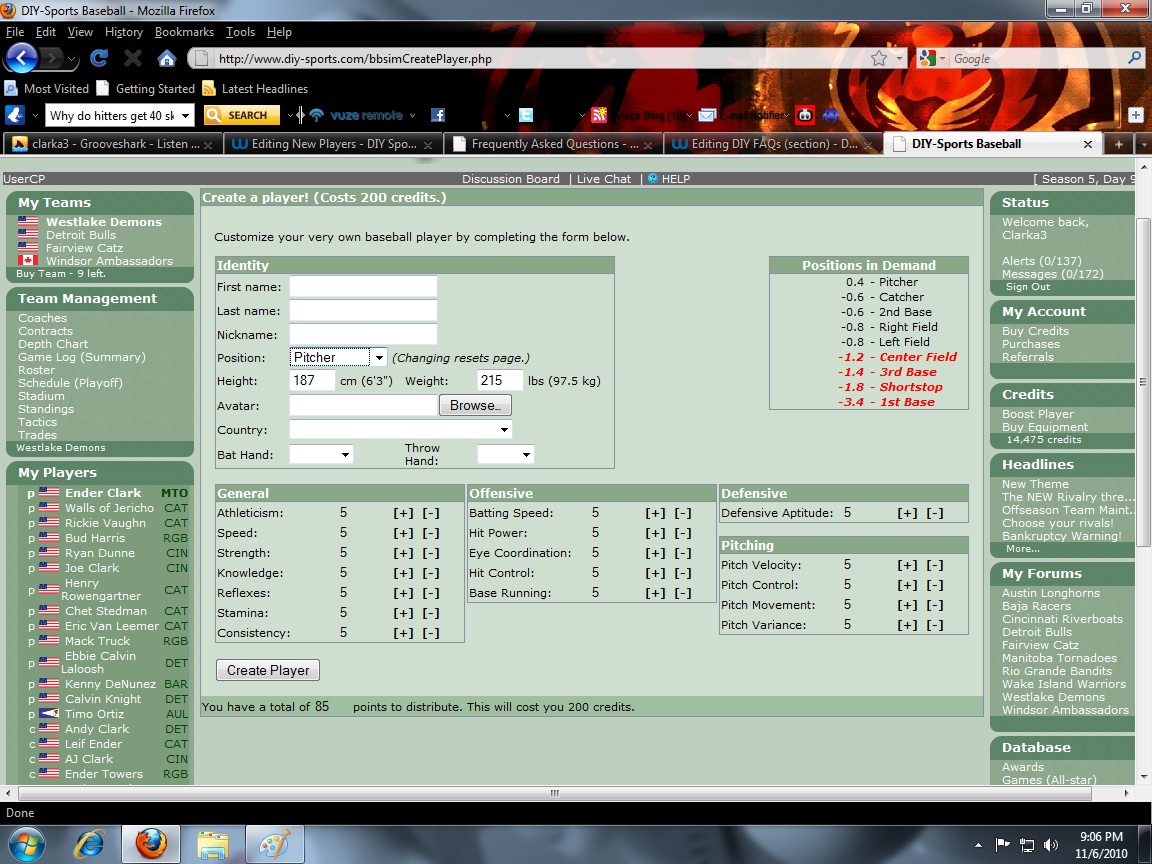Open the Position dropdown showing Pitcher

(x=338, y=358)
